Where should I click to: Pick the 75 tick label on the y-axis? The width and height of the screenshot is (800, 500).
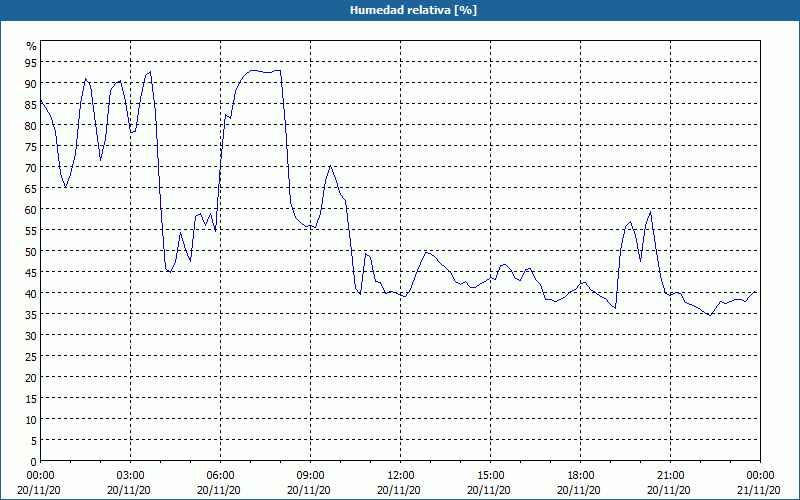coord(31,146)
